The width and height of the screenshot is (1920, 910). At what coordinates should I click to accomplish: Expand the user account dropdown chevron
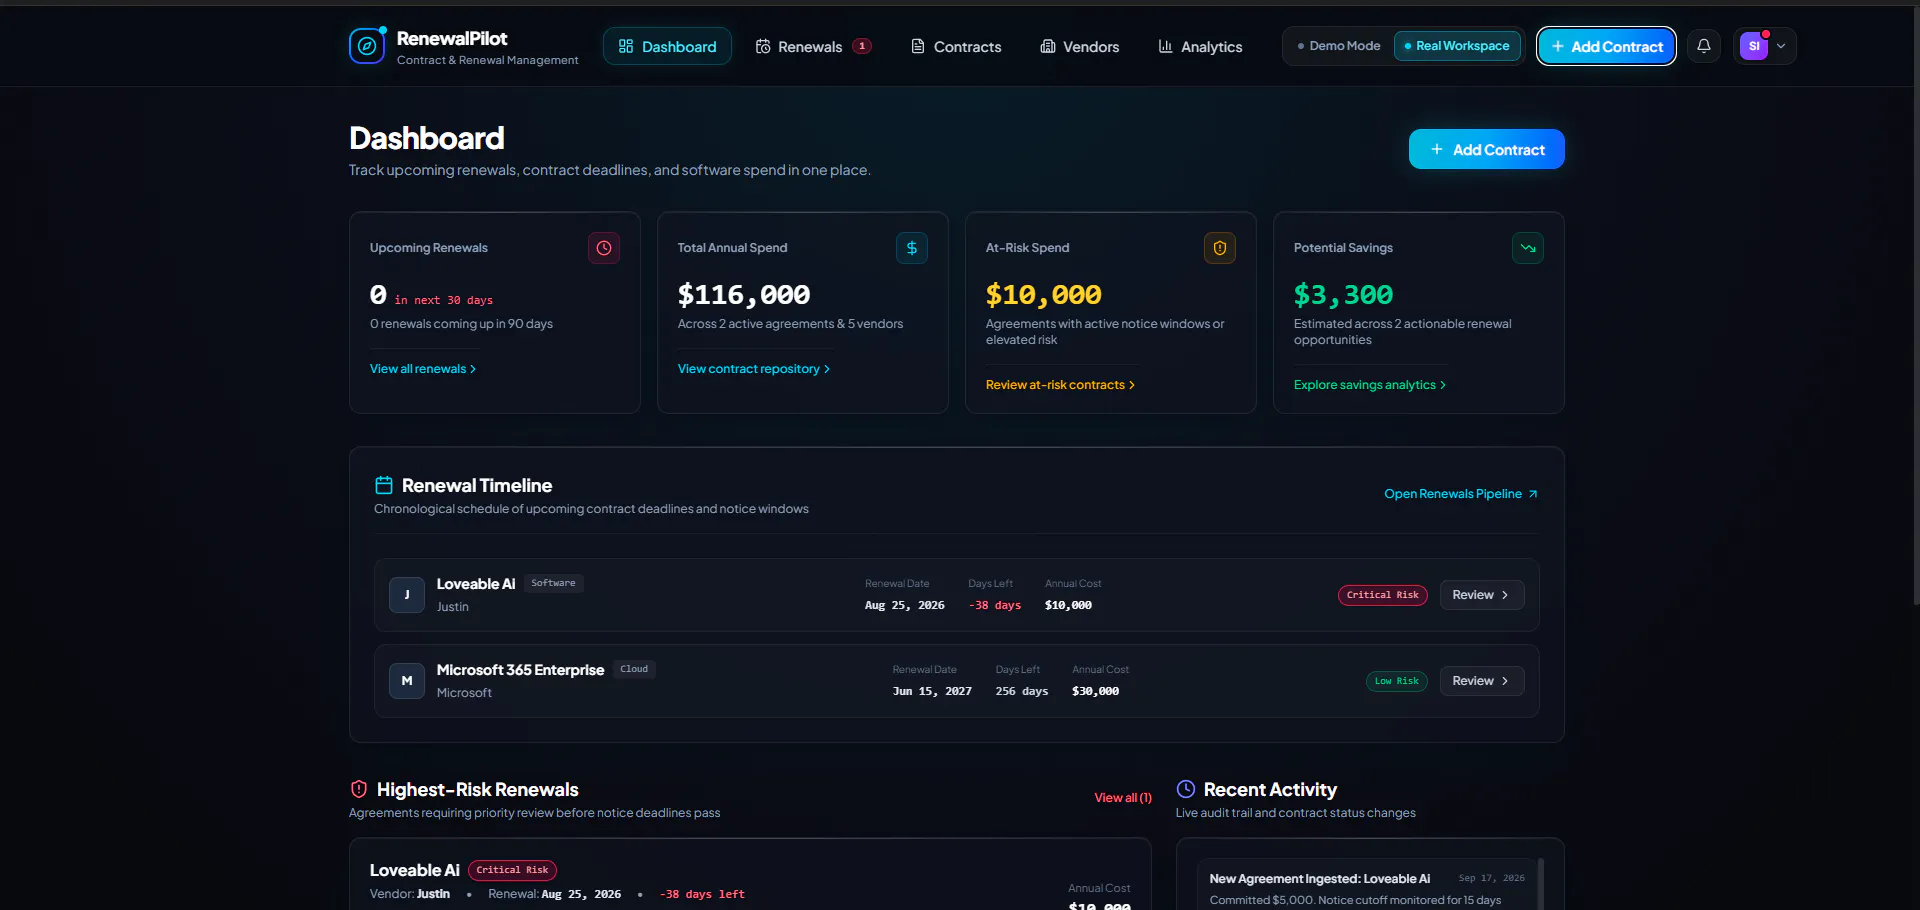[x=1781, y=46]
